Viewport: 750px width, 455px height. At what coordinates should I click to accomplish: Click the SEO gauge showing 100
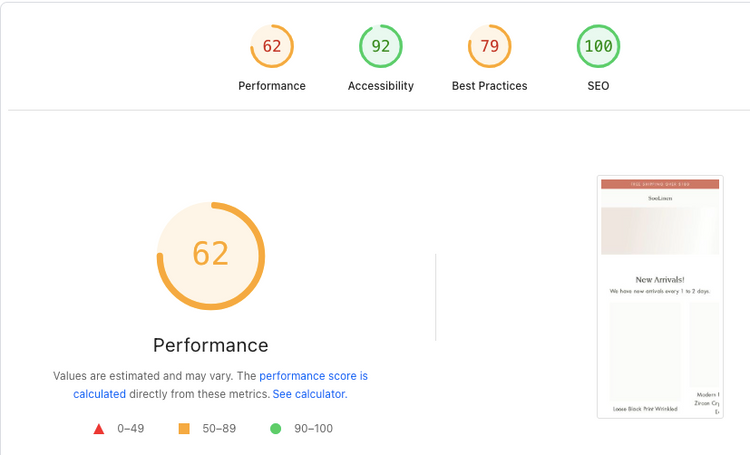(598, 46)
